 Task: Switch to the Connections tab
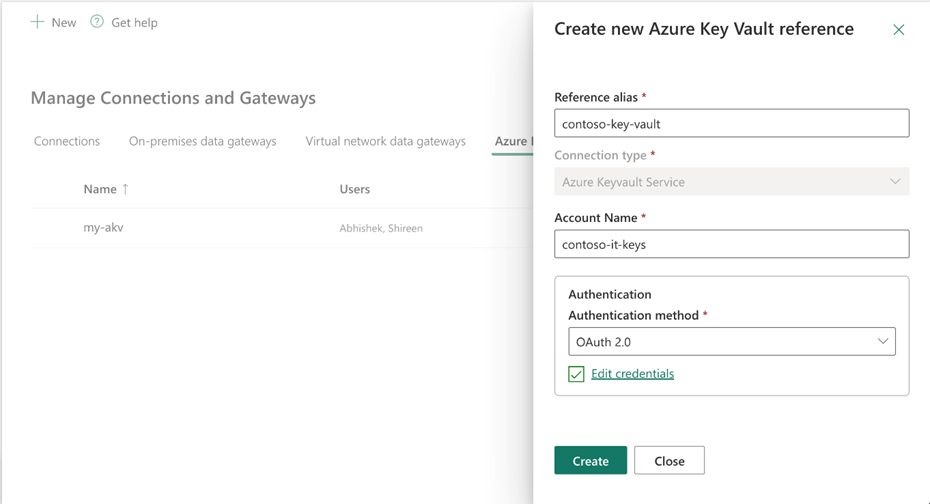point(66,141)
